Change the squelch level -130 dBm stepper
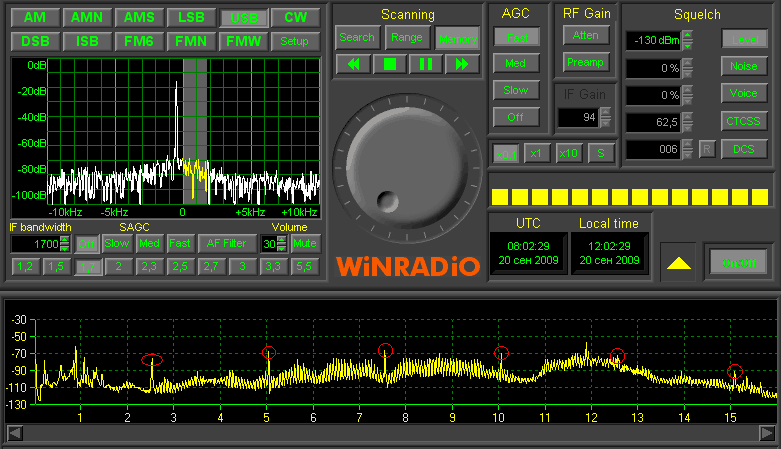The width and height of the screenshot is (781, 449). [688, 40]
